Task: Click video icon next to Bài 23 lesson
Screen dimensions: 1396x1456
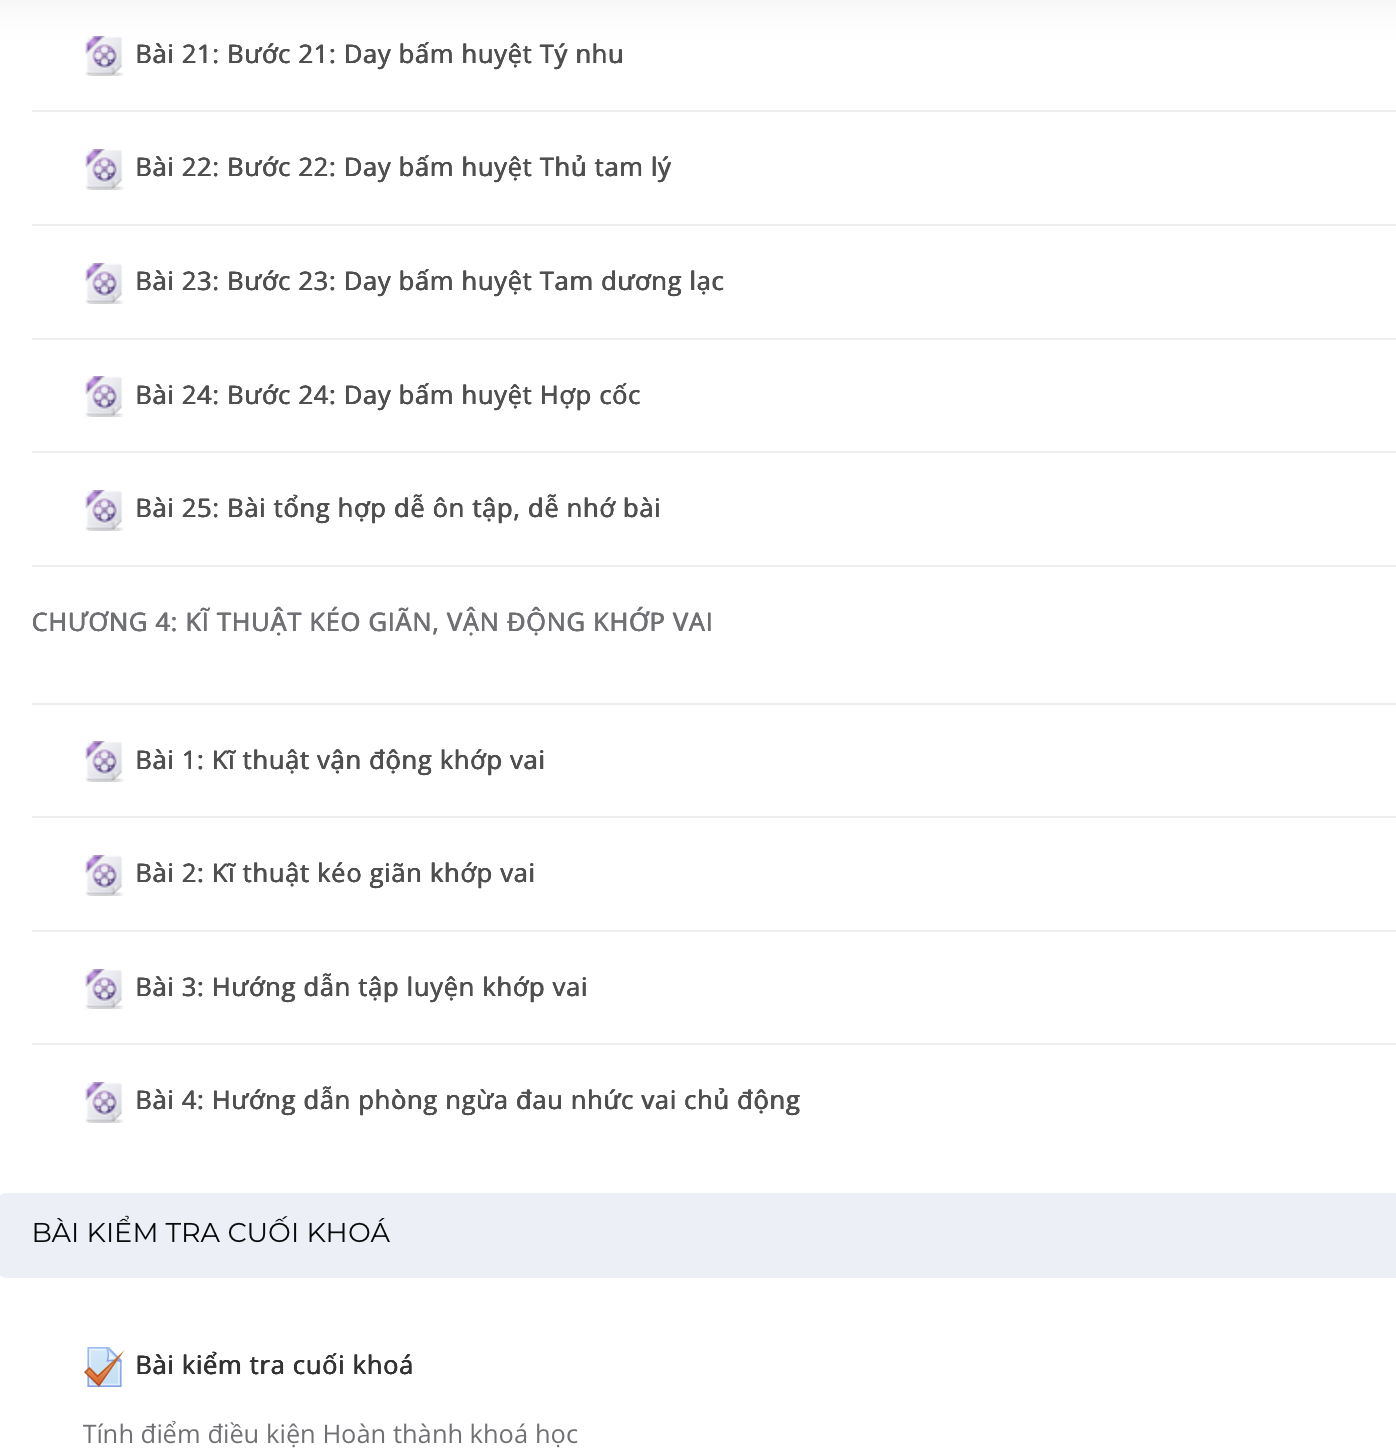Action: [103, 282]
